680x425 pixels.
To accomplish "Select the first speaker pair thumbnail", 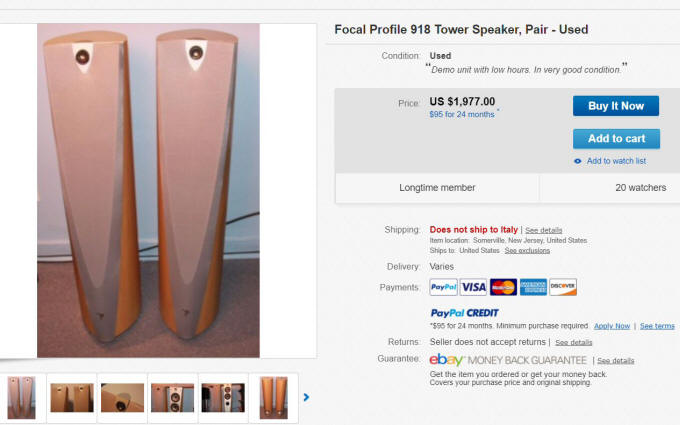I will coord(21,397).
